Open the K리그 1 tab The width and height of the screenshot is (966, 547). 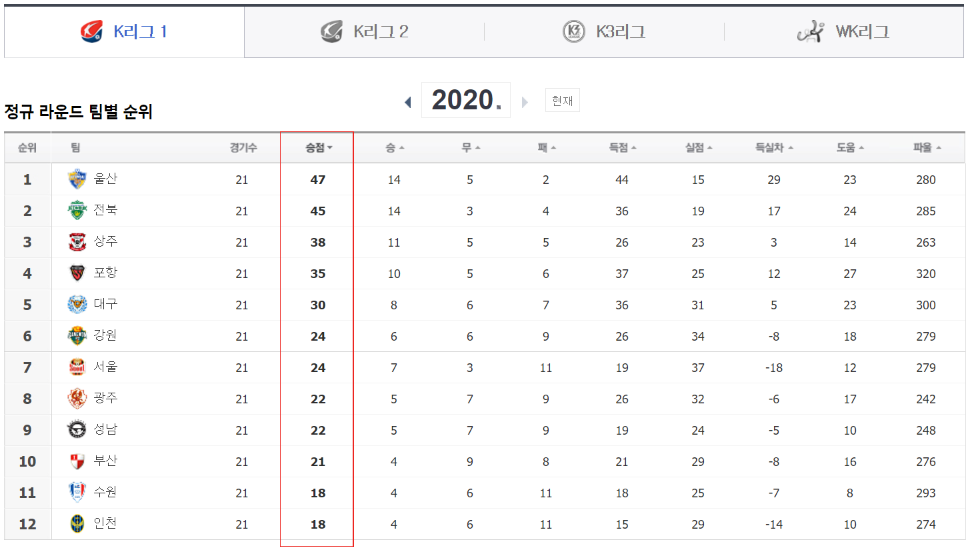pos(124,31)
